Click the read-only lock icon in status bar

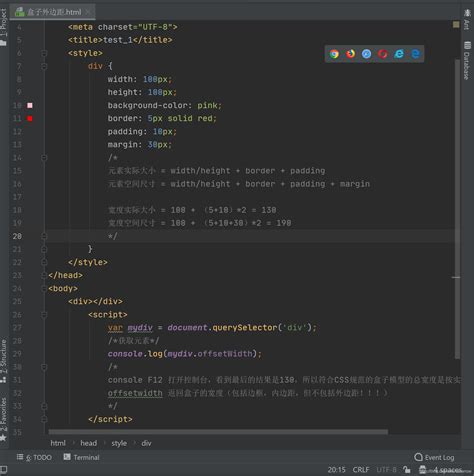pyautogui.click(x=407, y=469)
